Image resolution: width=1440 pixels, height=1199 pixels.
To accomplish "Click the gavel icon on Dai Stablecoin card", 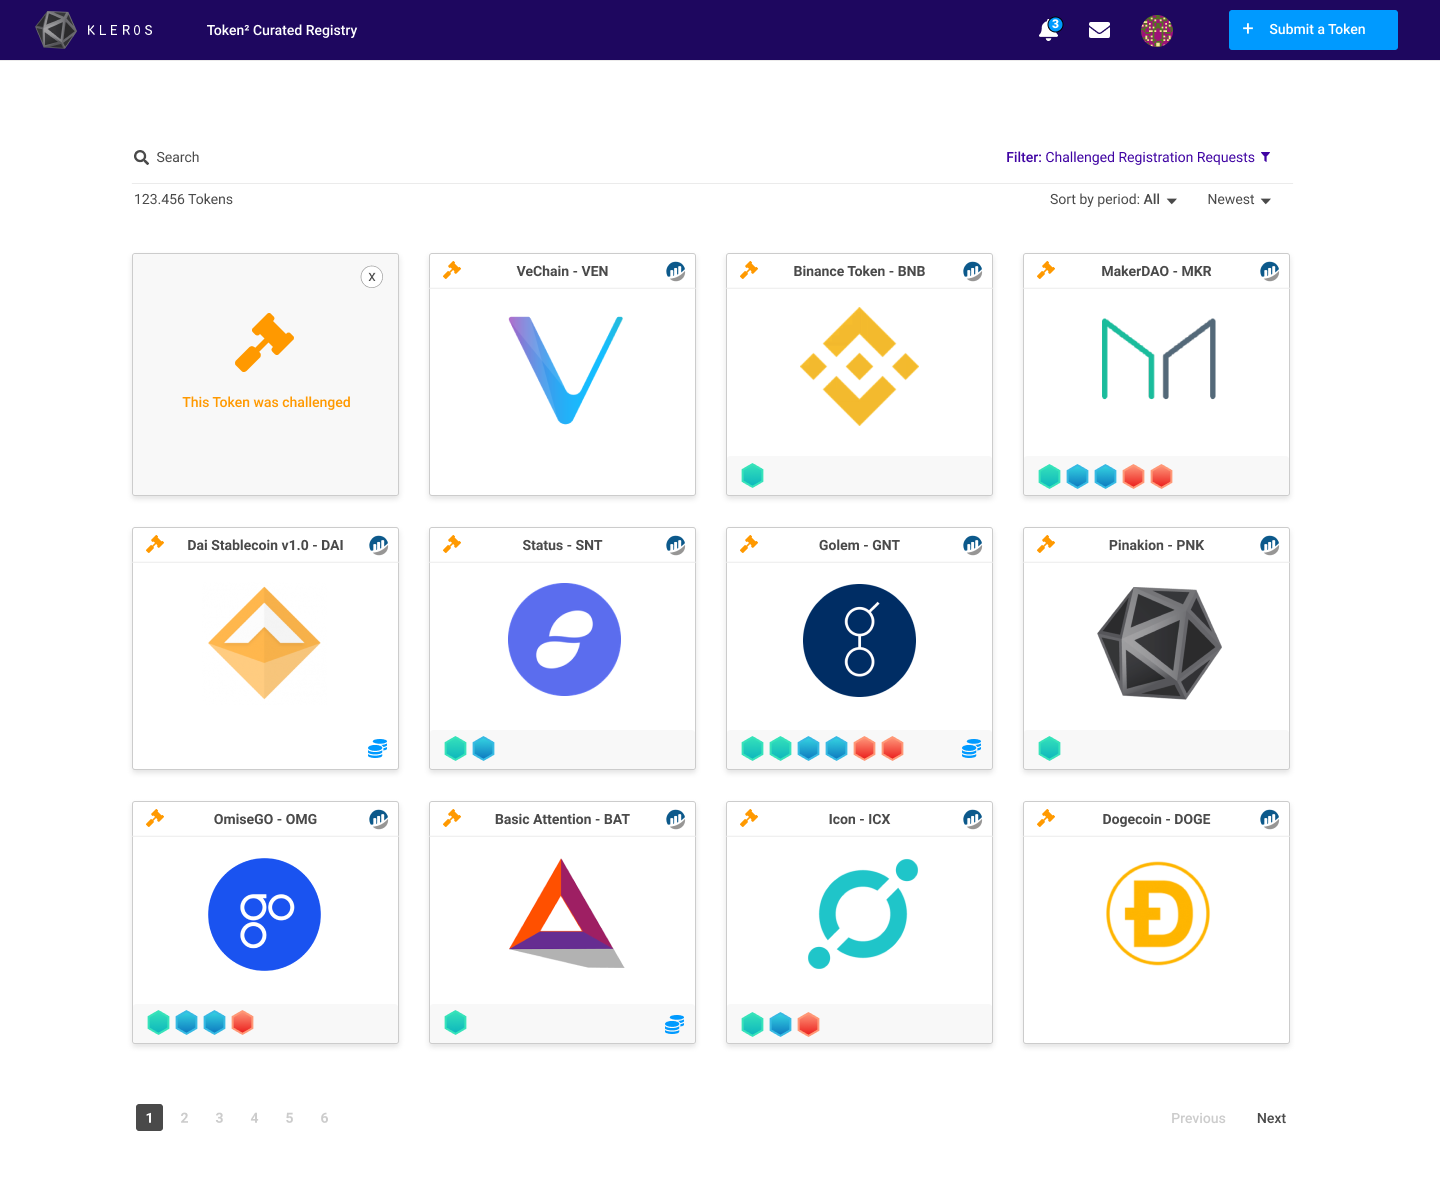I will click(155, 544).
